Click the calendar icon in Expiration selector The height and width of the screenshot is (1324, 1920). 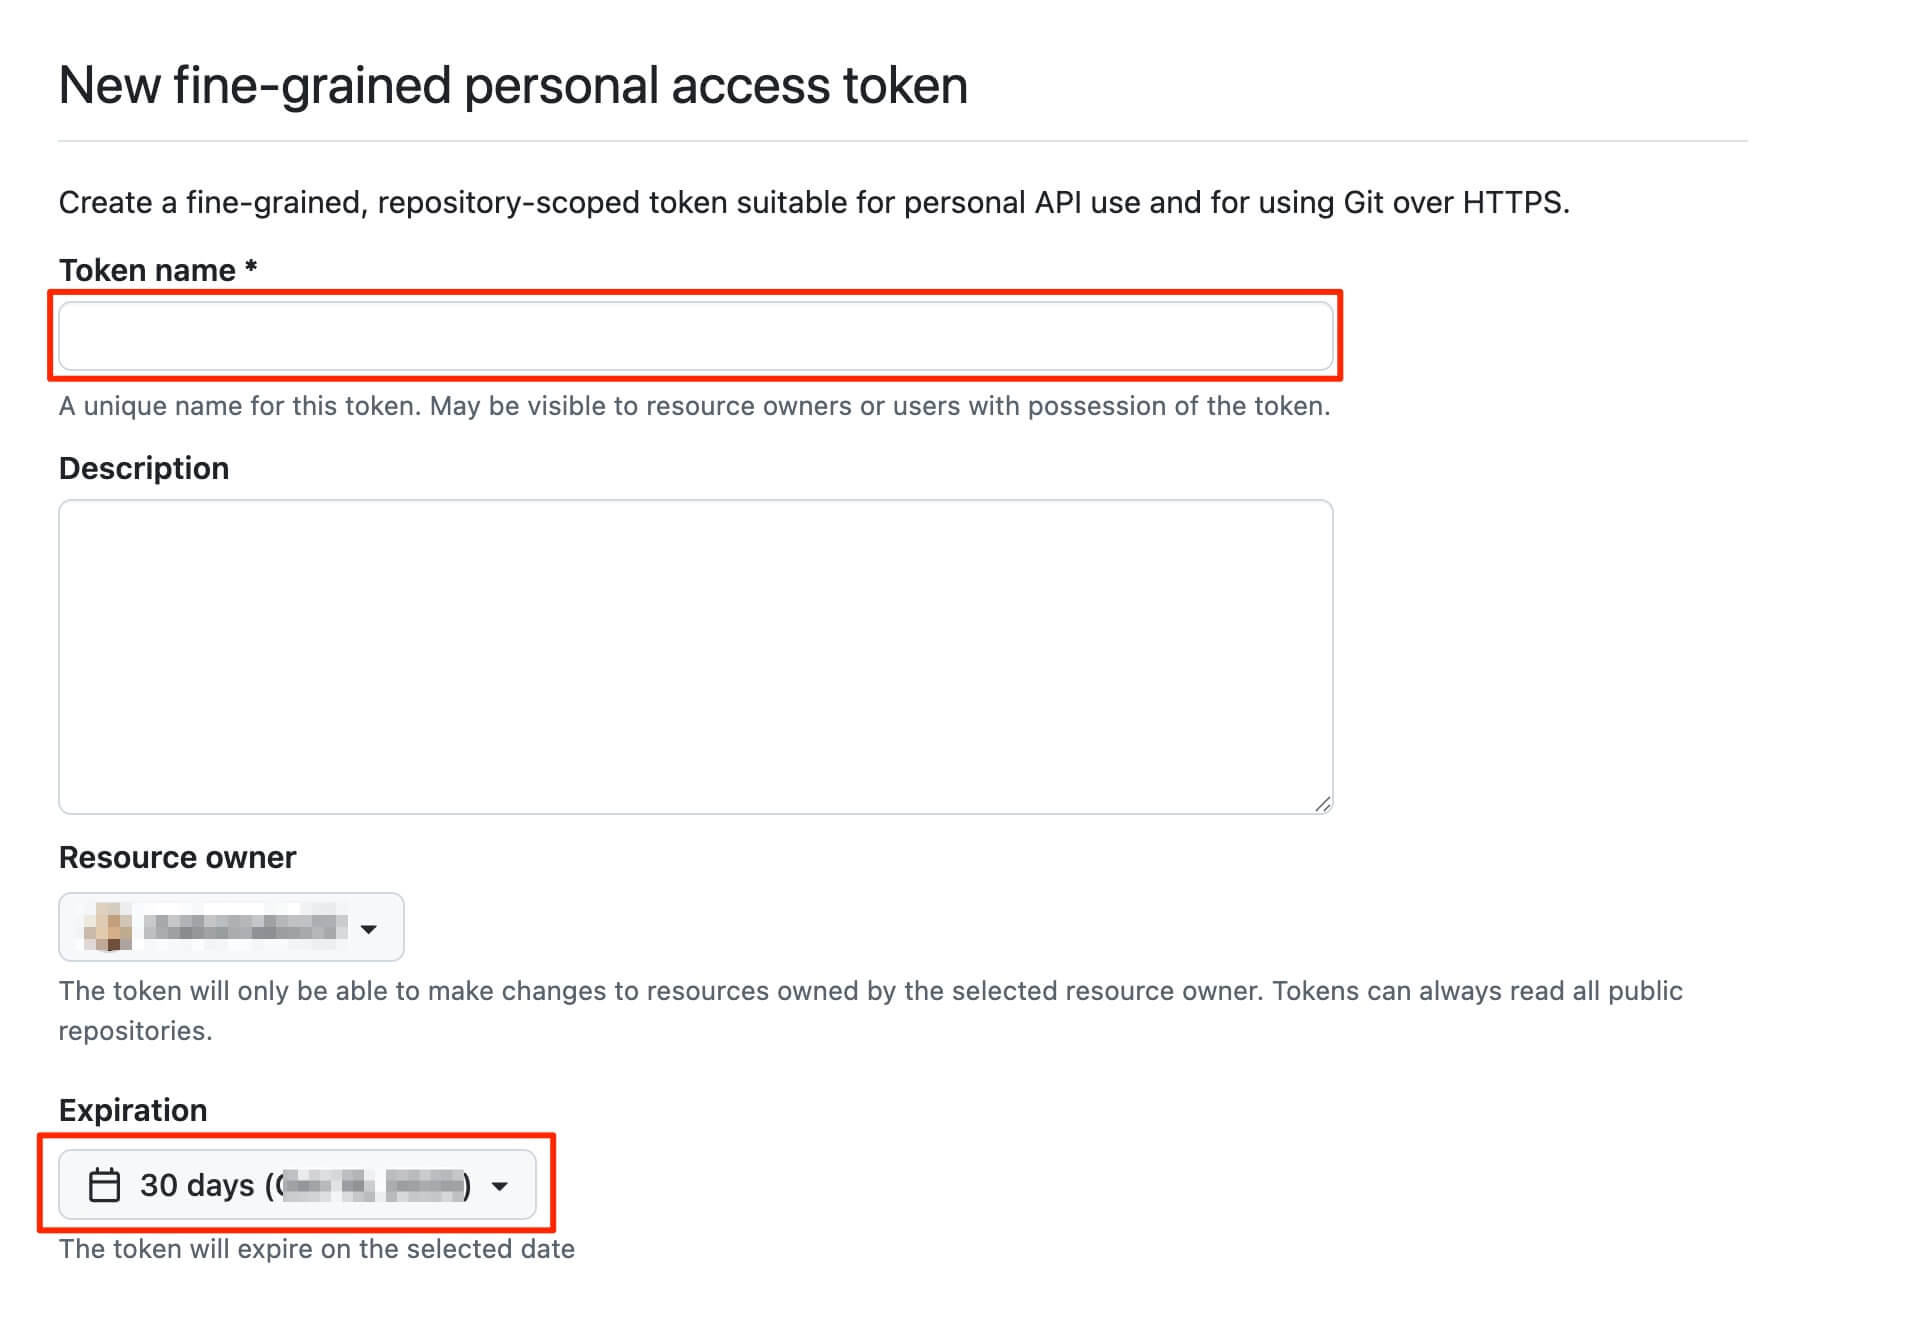(104, 1185)
